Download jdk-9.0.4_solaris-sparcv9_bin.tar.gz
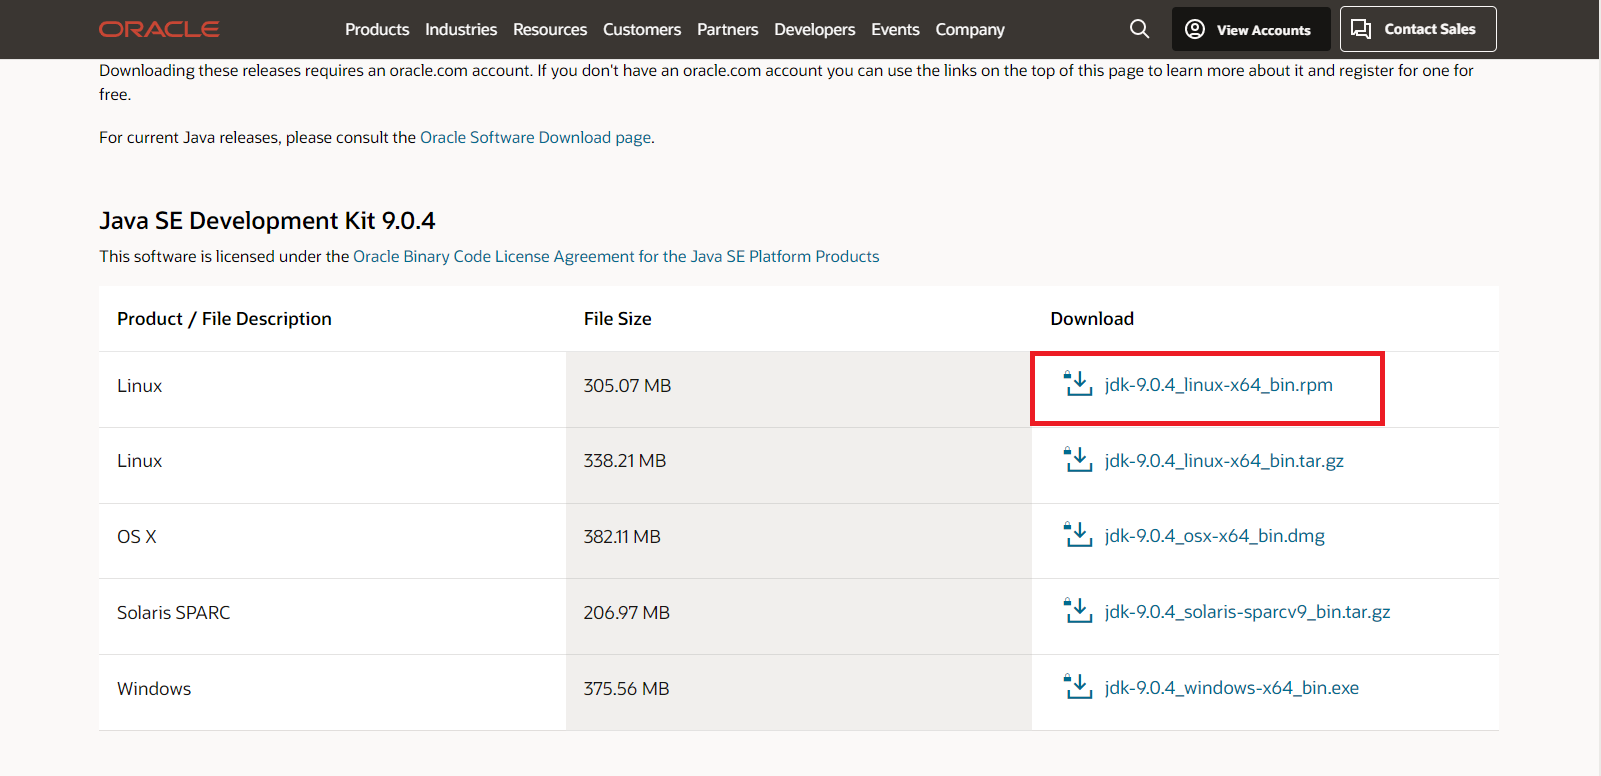The width and height of the screenshot is (1601, 776). click(1247, 612)
